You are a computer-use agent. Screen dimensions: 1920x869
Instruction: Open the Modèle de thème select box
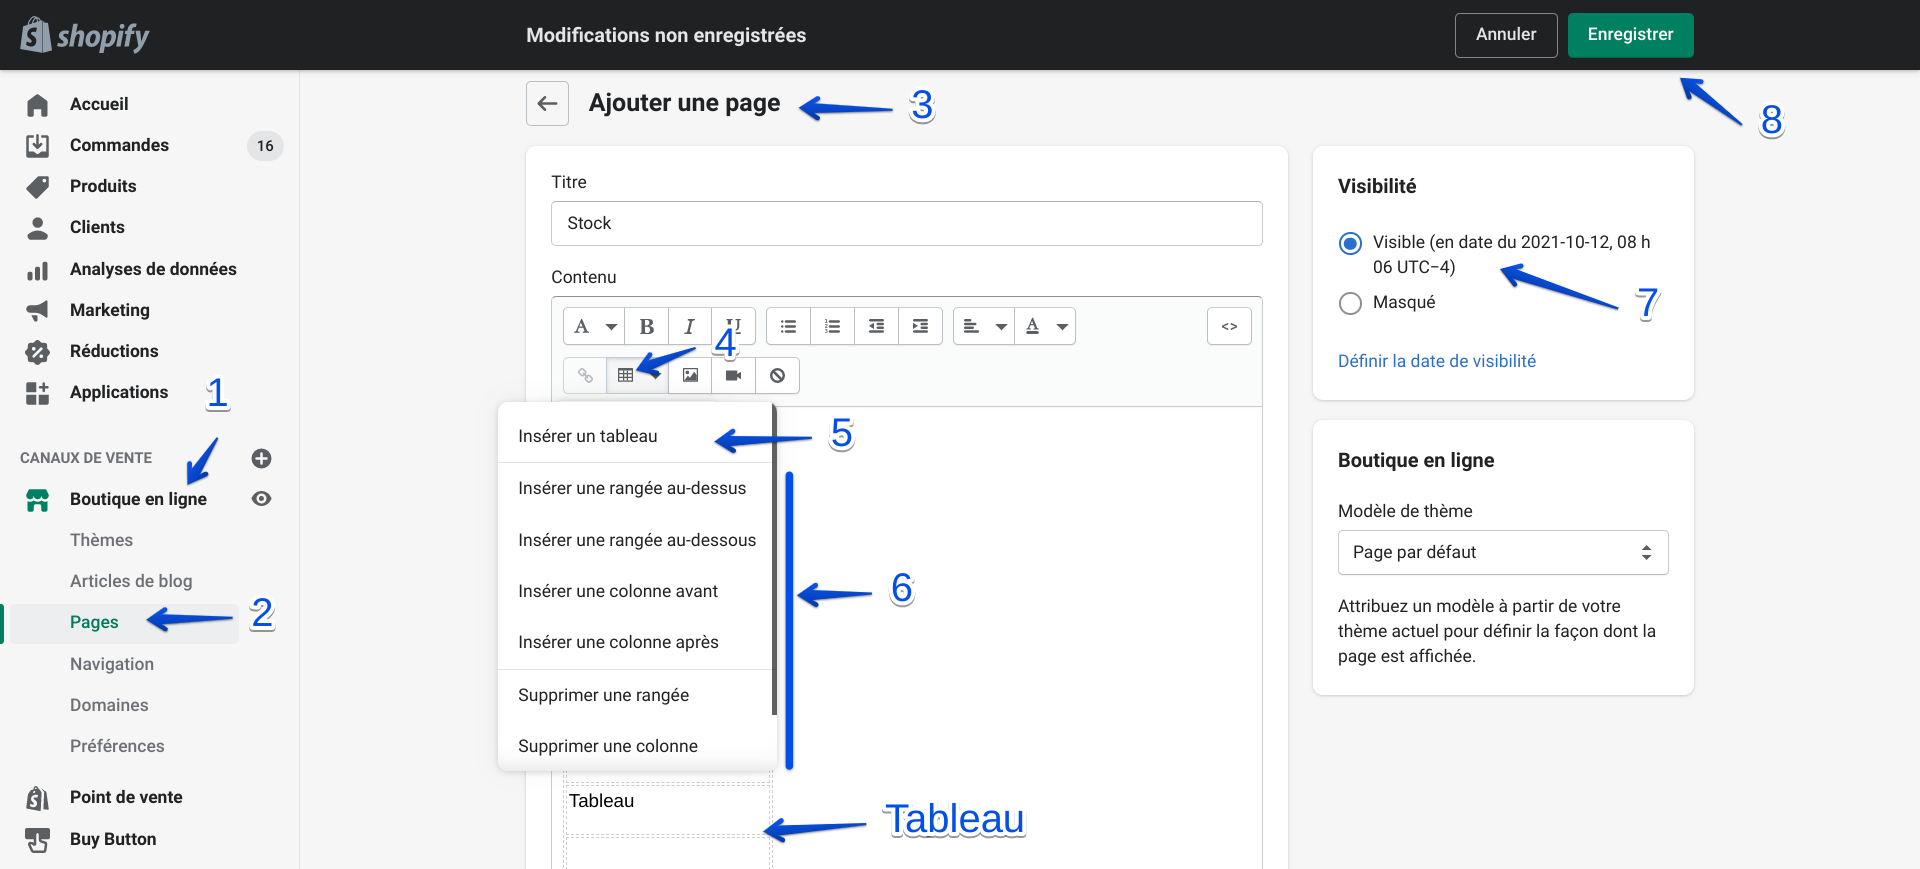click(1503, 552)
